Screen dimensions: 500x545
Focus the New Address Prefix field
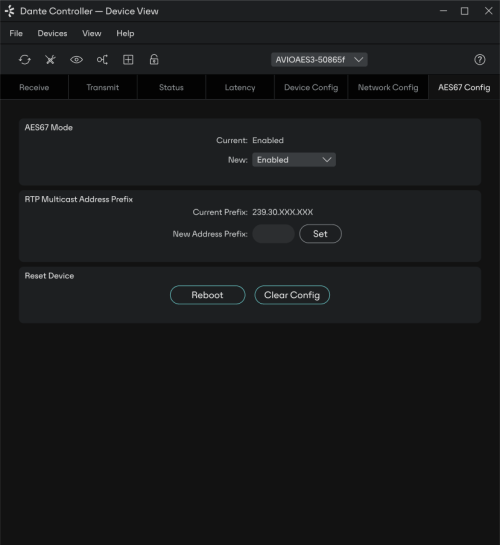pos(273,234)
